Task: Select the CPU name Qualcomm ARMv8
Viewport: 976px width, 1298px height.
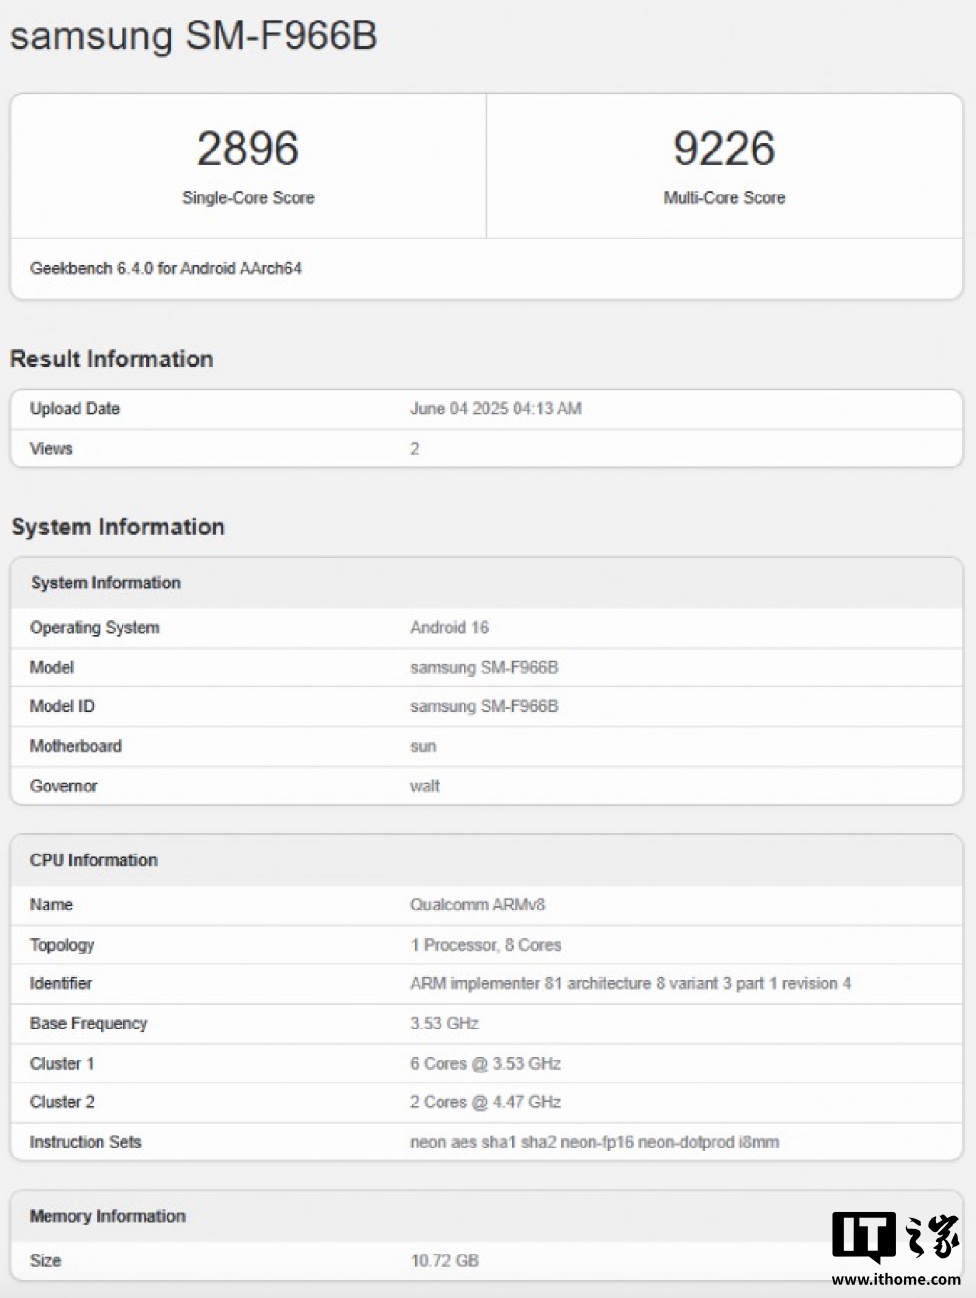Action: pyautogui.click(x=477, y=904)
